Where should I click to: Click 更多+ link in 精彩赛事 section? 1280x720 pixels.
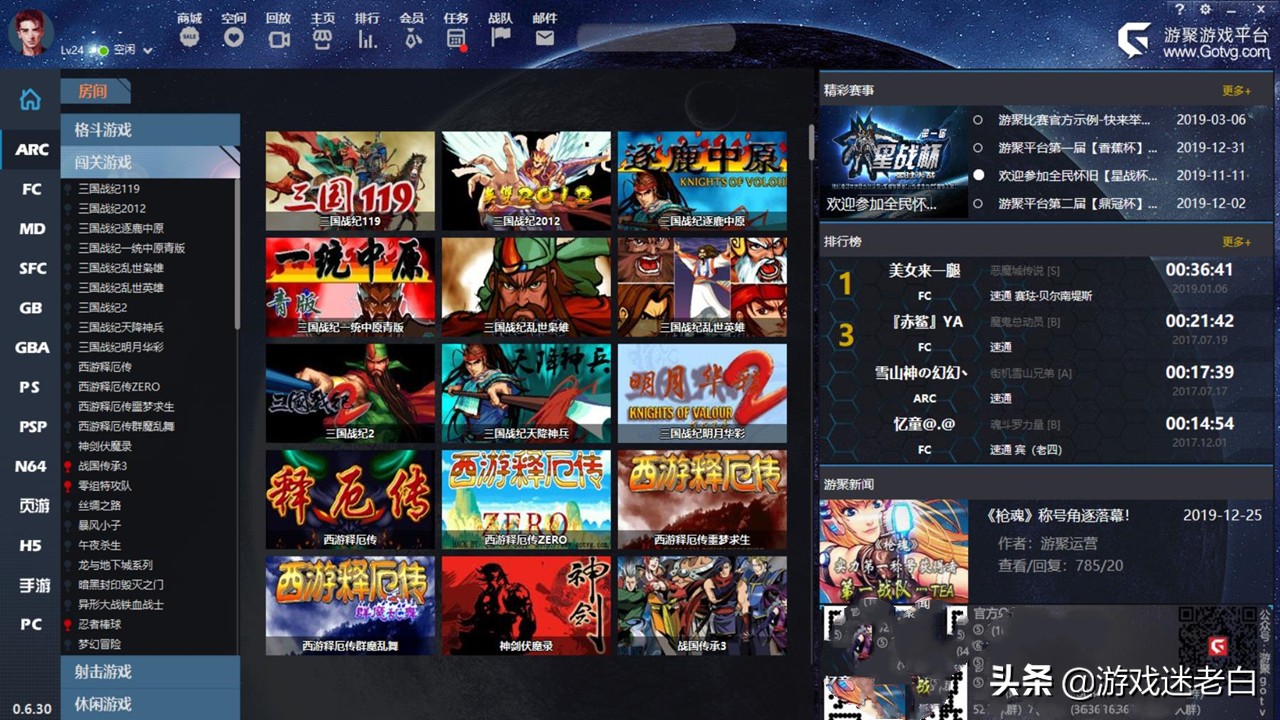point(1236,91)
